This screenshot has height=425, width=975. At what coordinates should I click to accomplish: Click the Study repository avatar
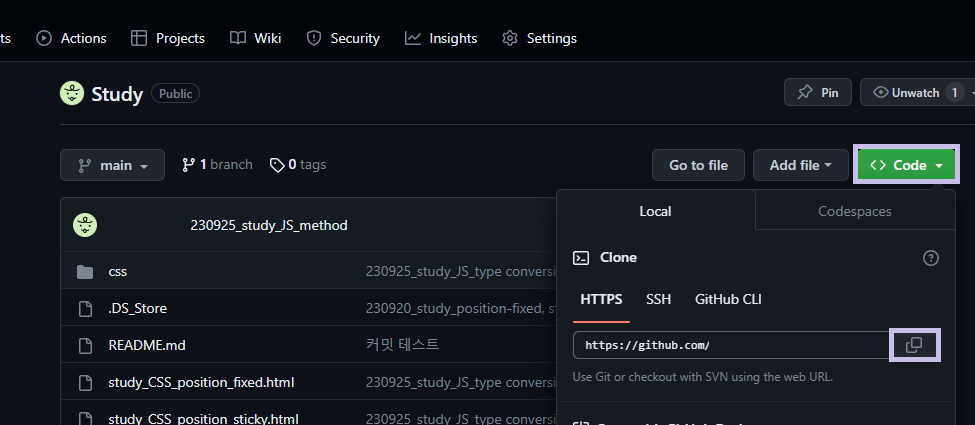click(x=72, y=93)
